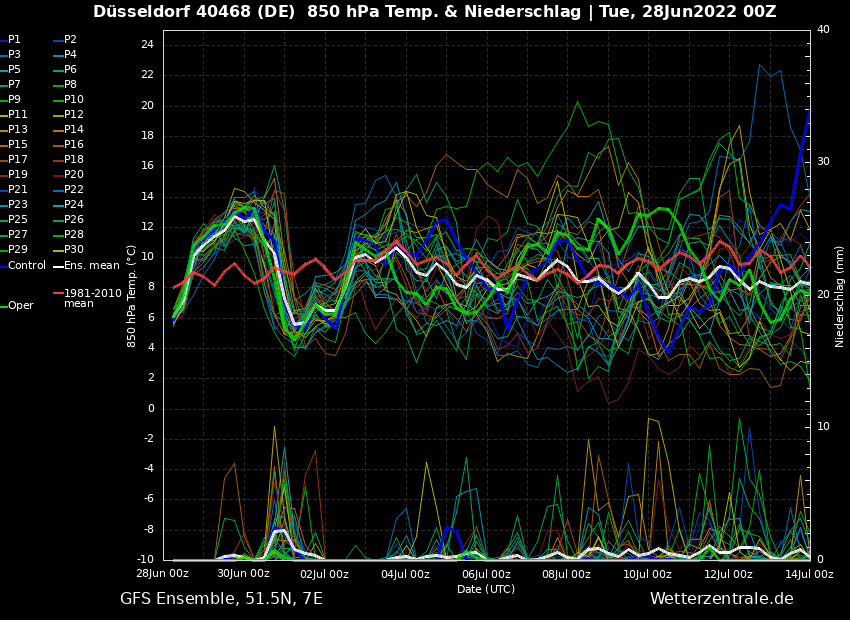Select the P2 legend entry
This screenshot has height=620, width=850.
pos(70,40)
